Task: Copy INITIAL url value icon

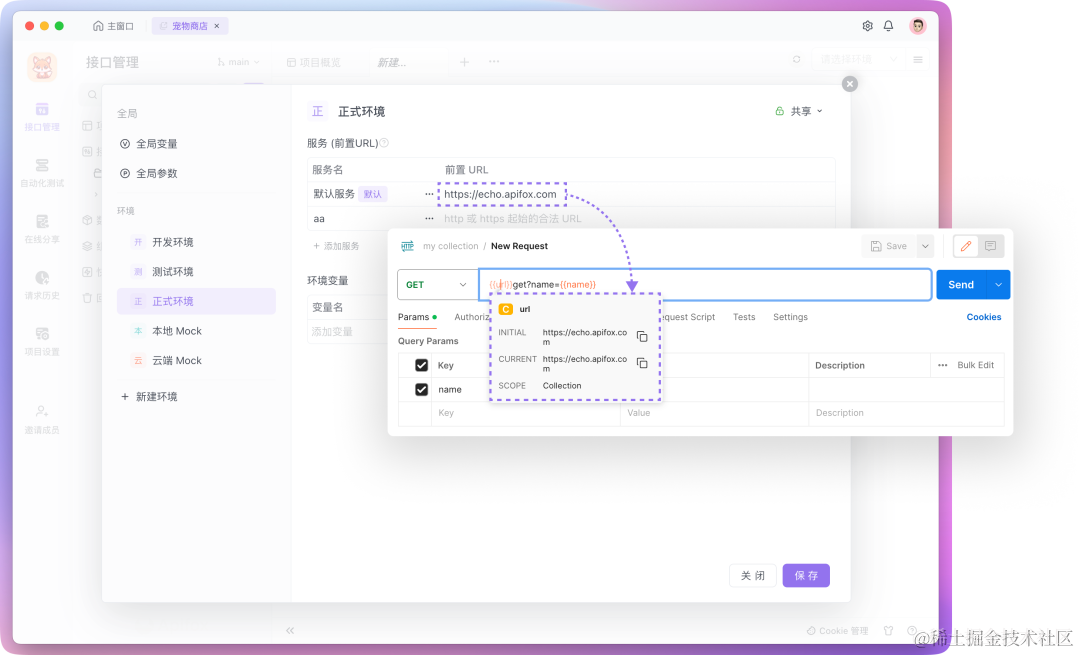Action: click(x=642, y=337)
